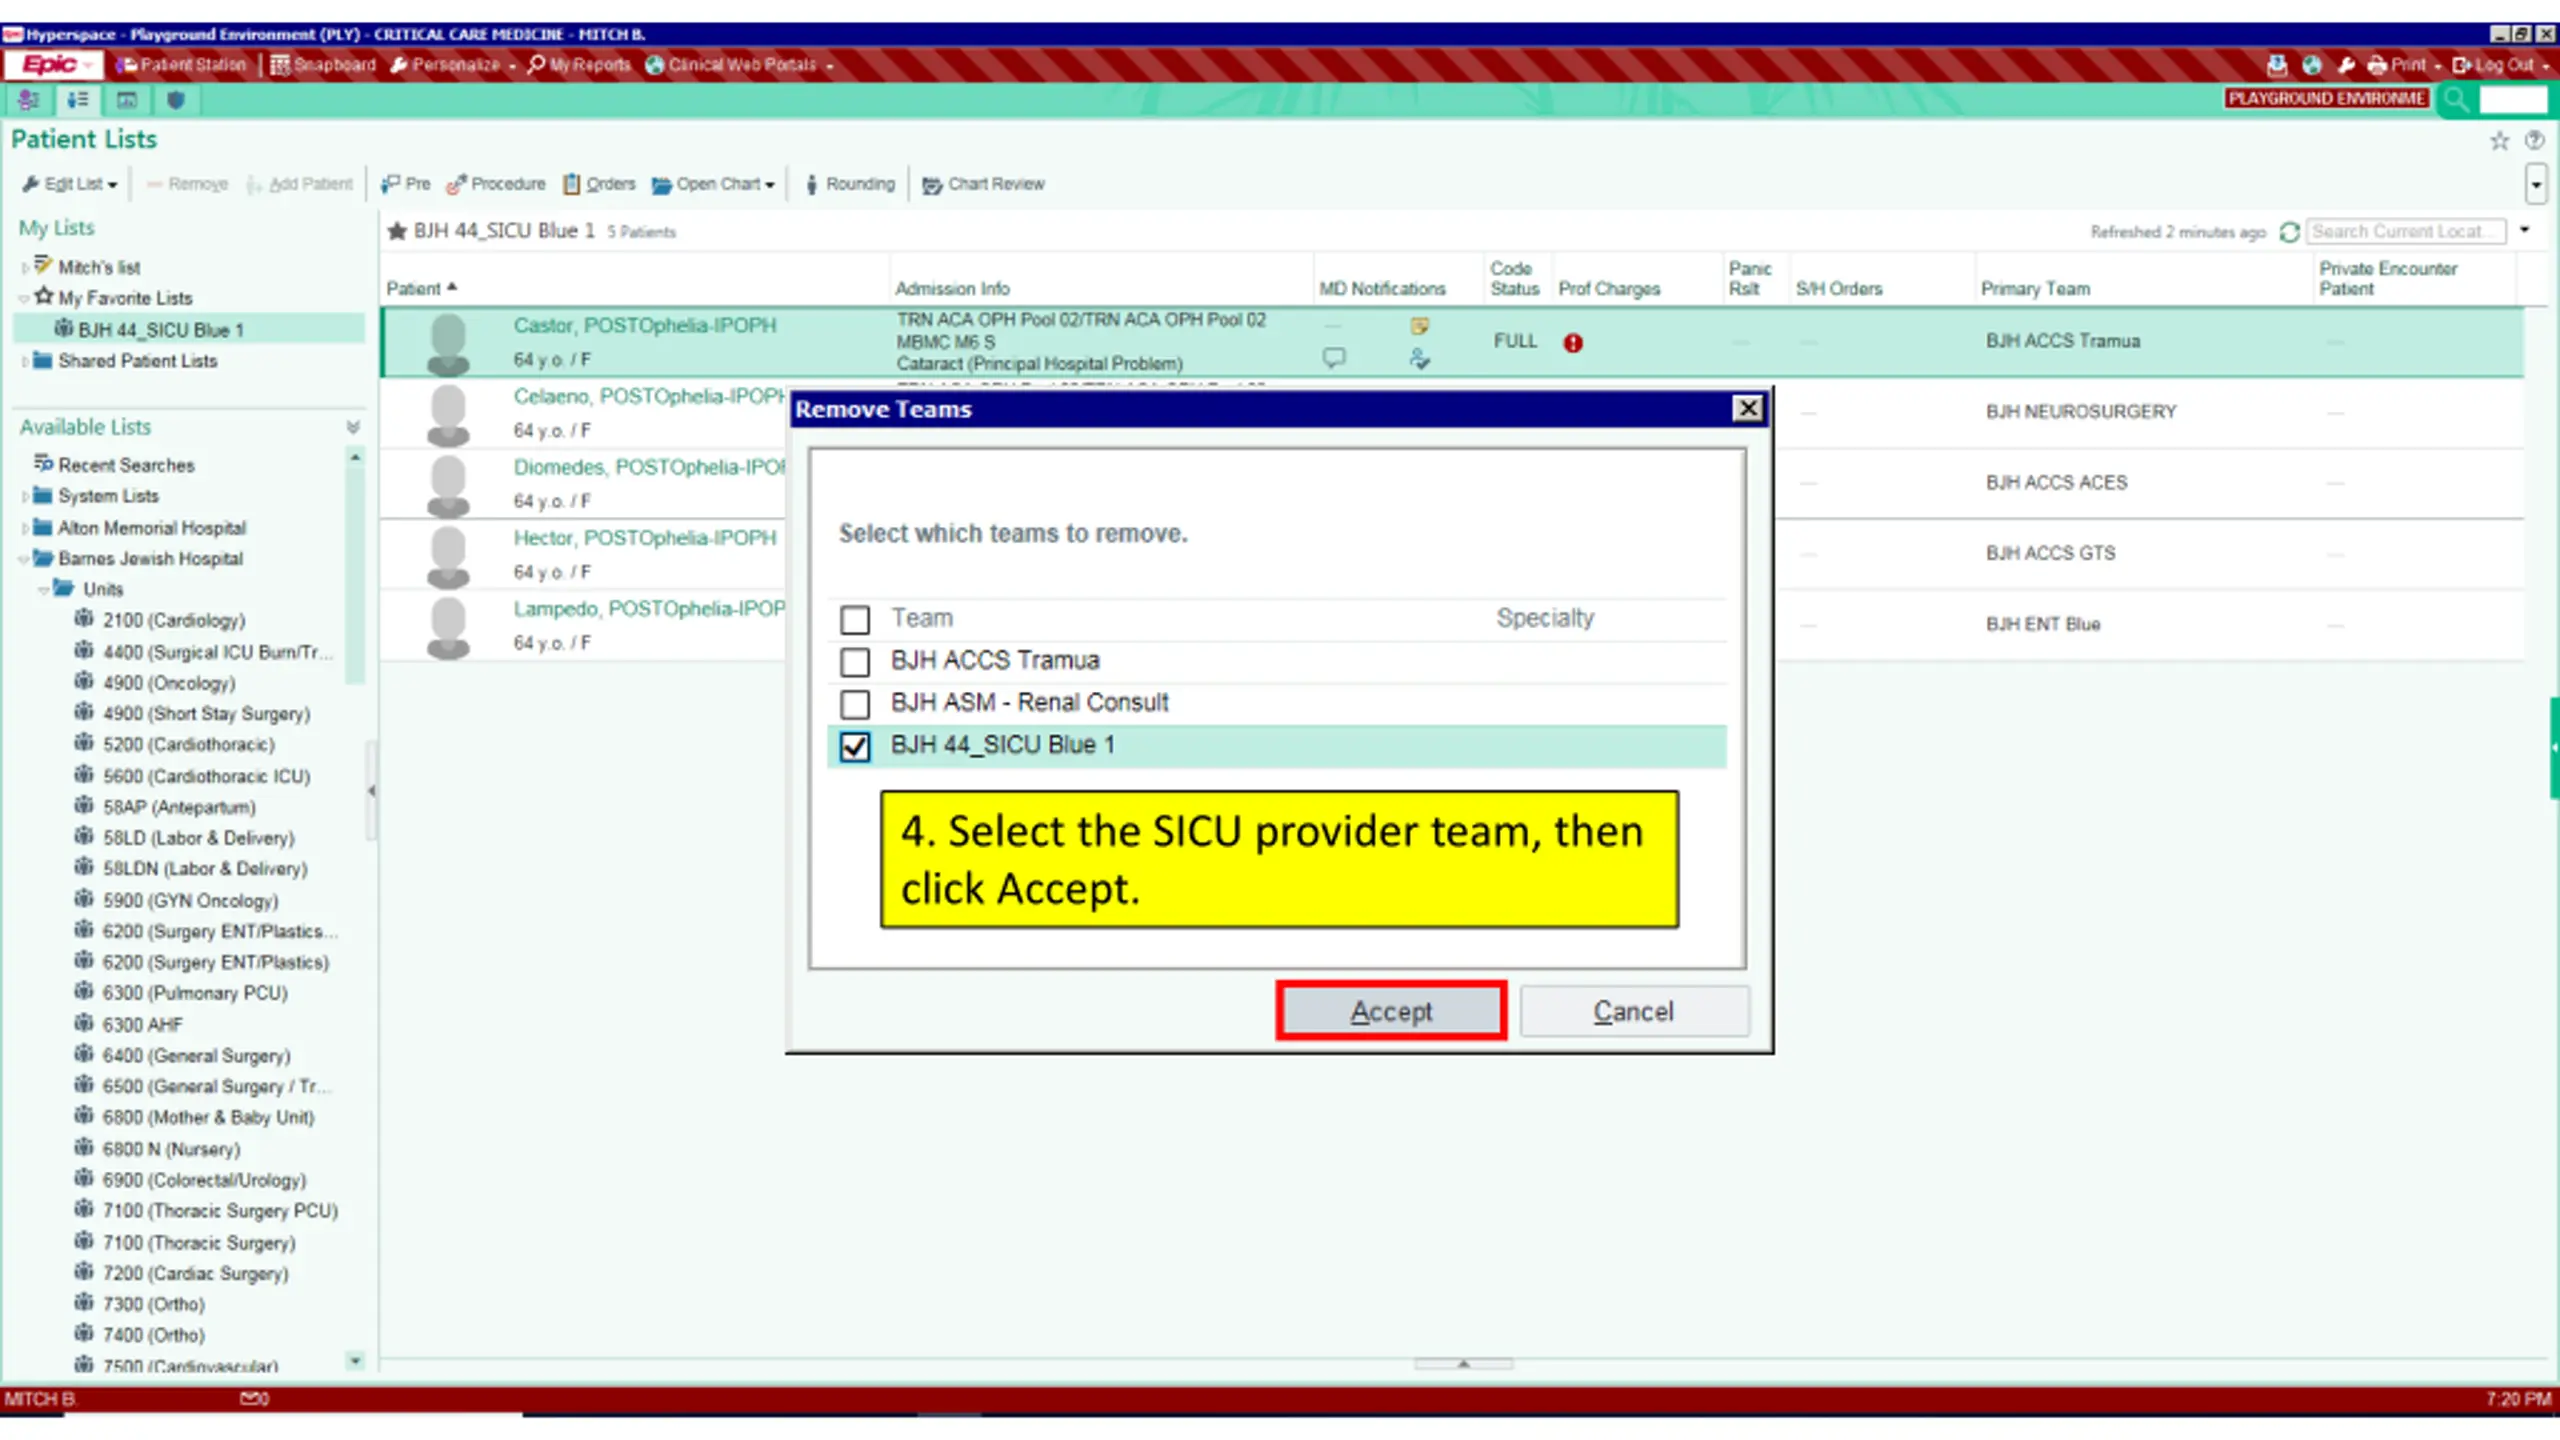Open the search options dropdown arrow

2525,231
